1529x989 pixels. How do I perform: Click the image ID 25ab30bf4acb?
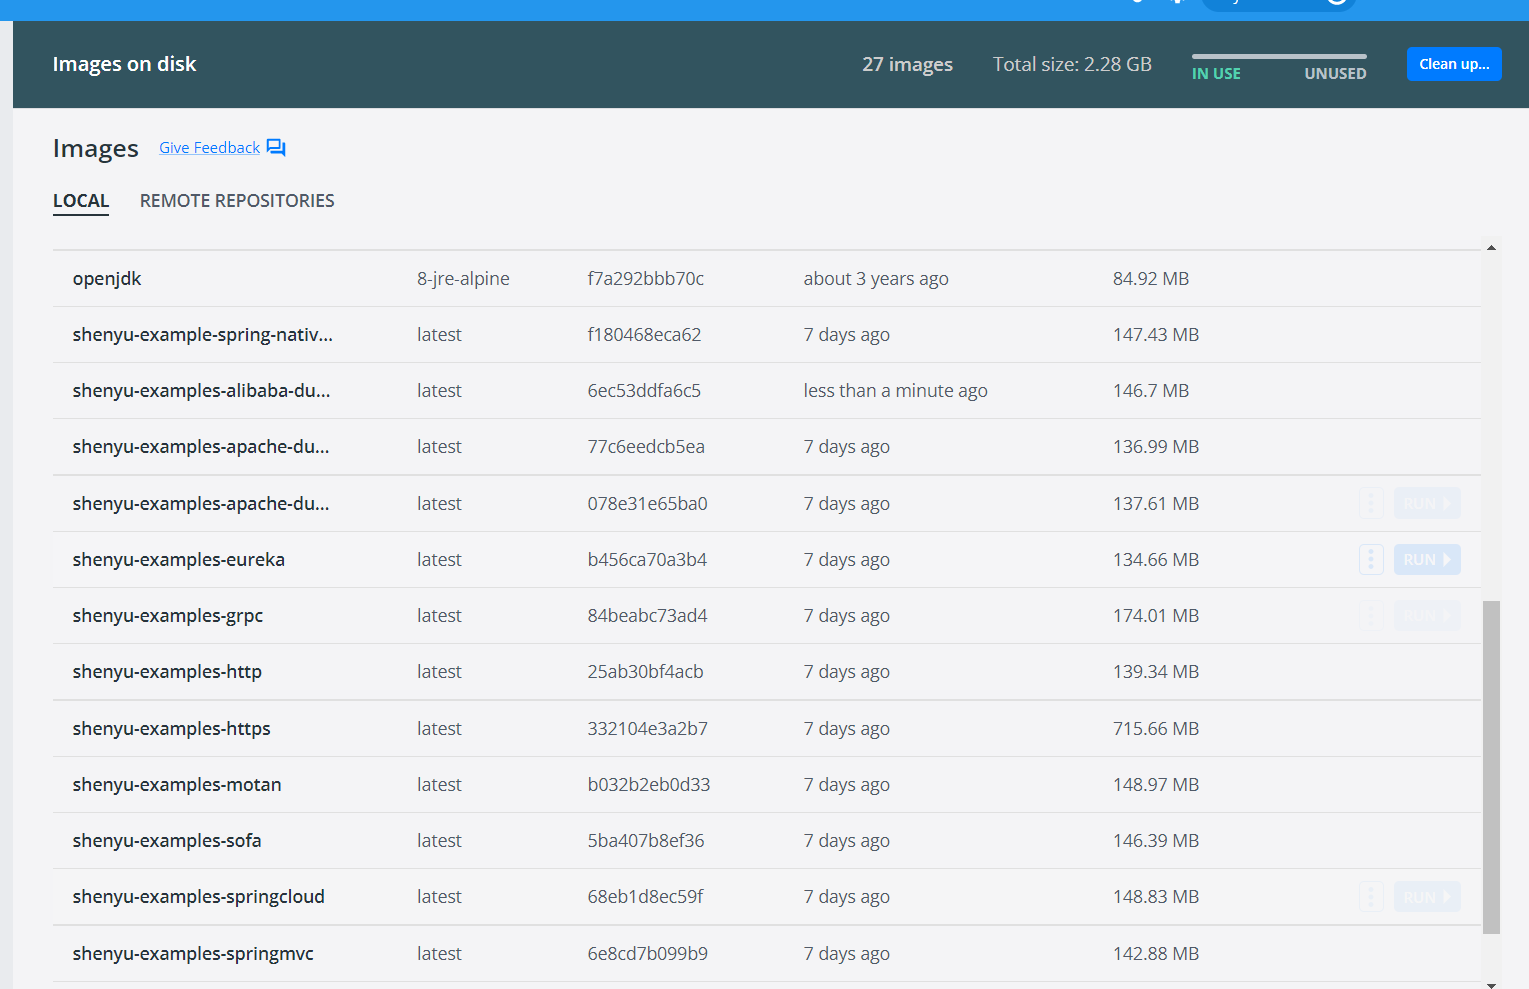point(645,672)
